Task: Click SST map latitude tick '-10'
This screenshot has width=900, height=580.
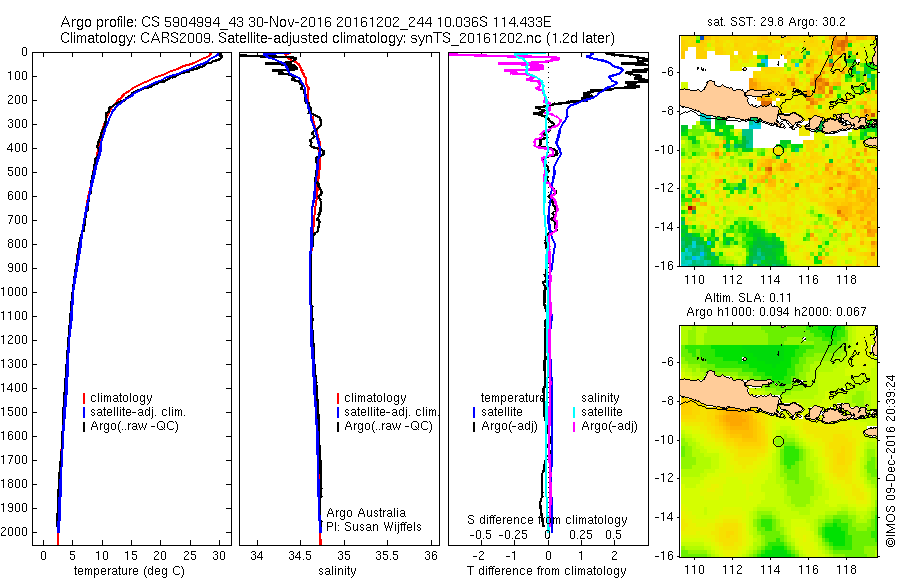Action: tap(664, 150)
